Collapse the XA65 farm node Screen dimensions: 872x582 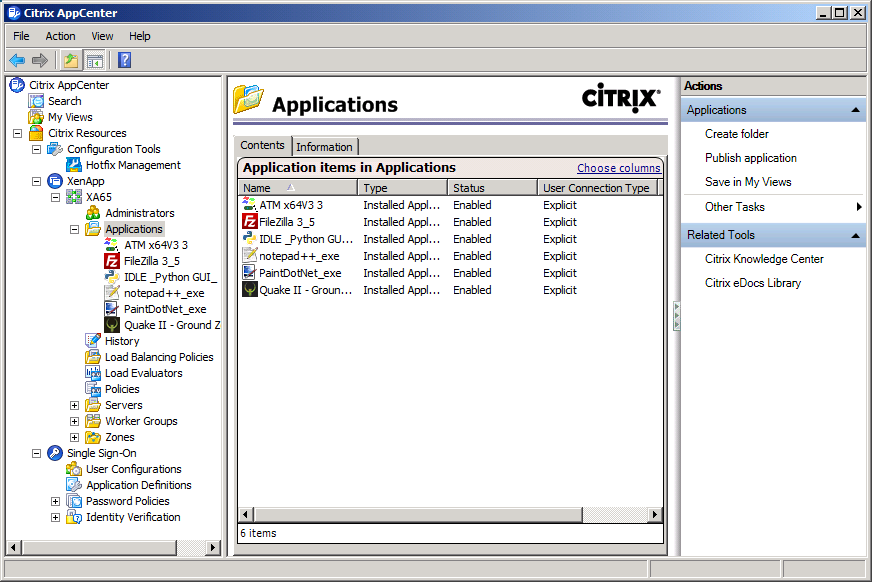point(56,197)
